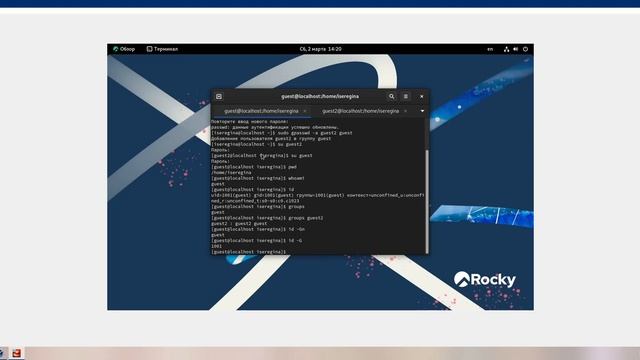The width and height of the screenshot is (640, 360).
Task: Open a new terminal tab with the plus-tab icon
Action: pos(219,96)
